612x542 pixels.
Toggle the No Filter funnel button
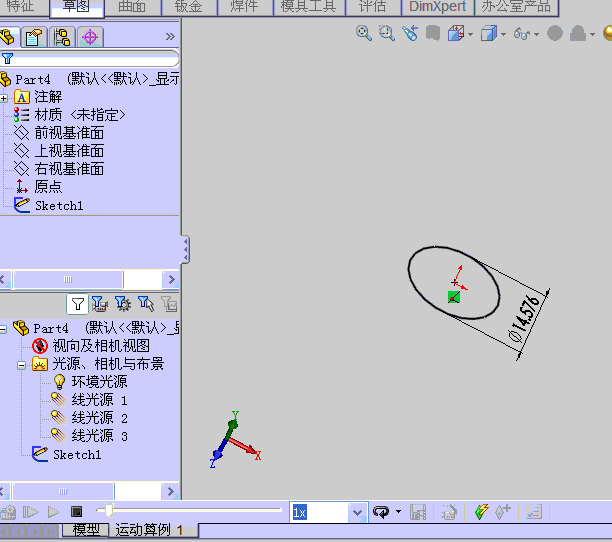click(77, 304)
